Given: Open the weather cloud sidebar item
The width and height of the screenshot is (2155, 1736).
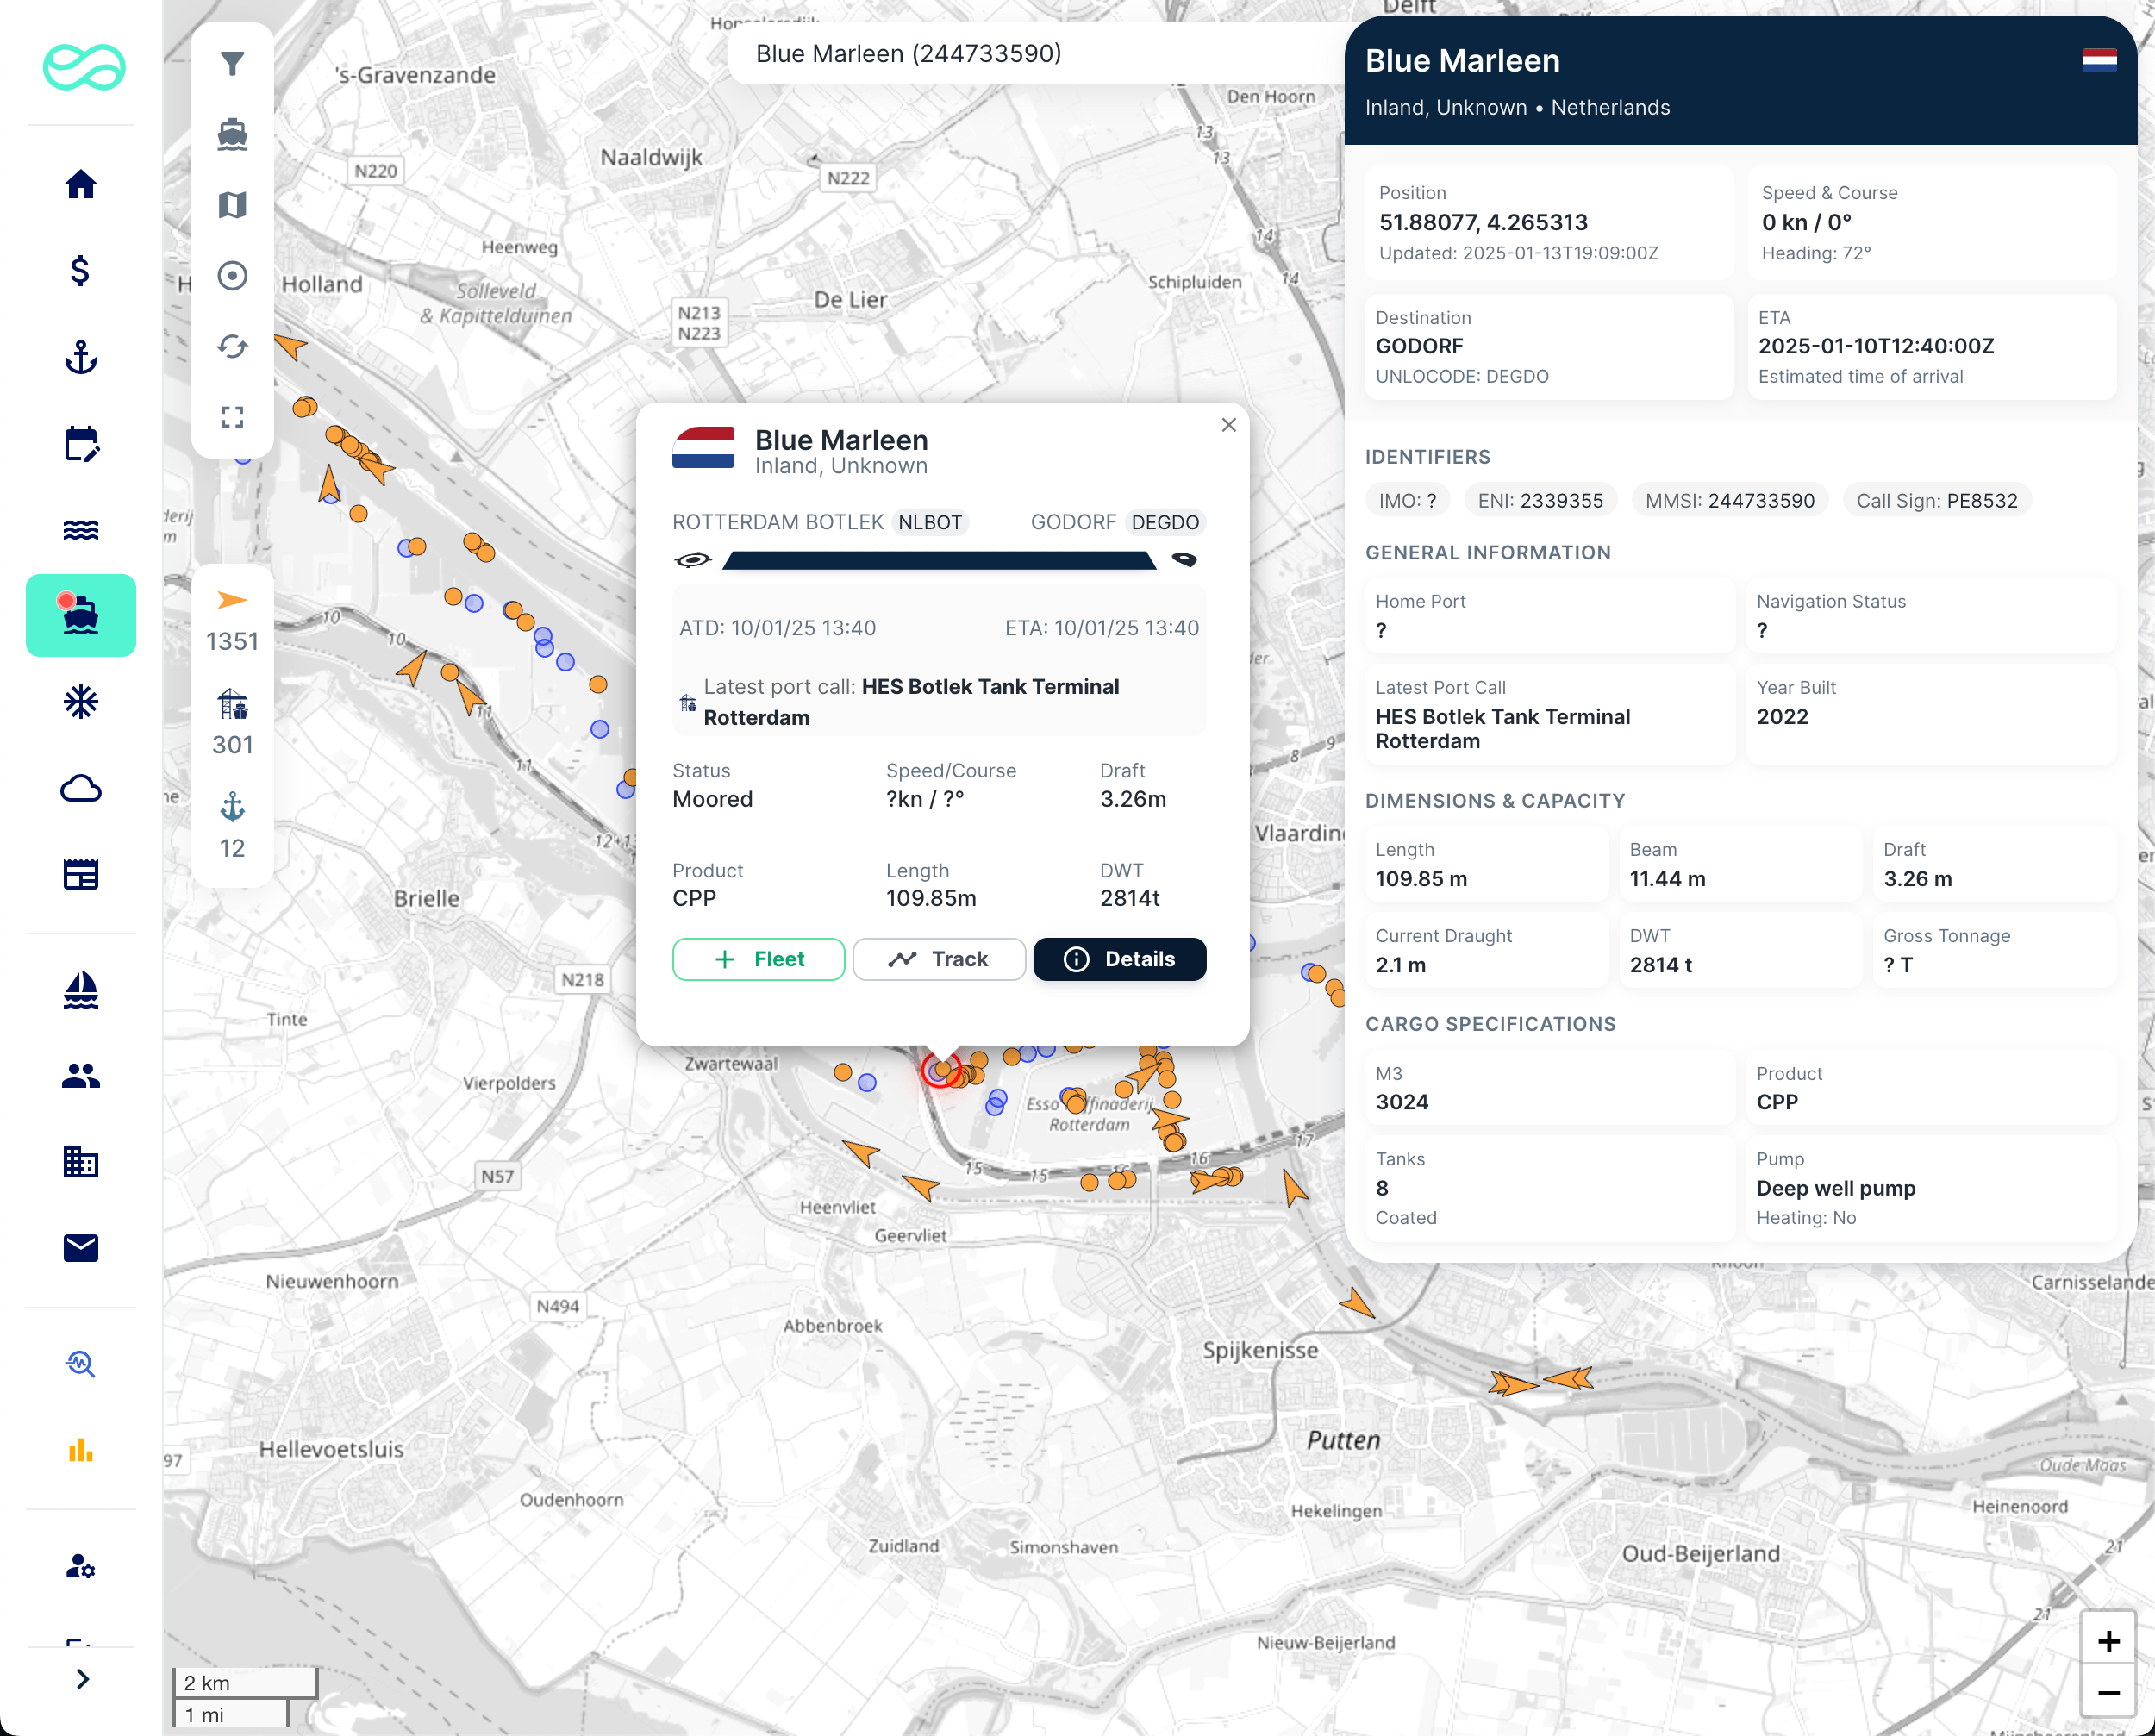Looking at the screenshot, I should pyautogui.click(x=80, y=789).
